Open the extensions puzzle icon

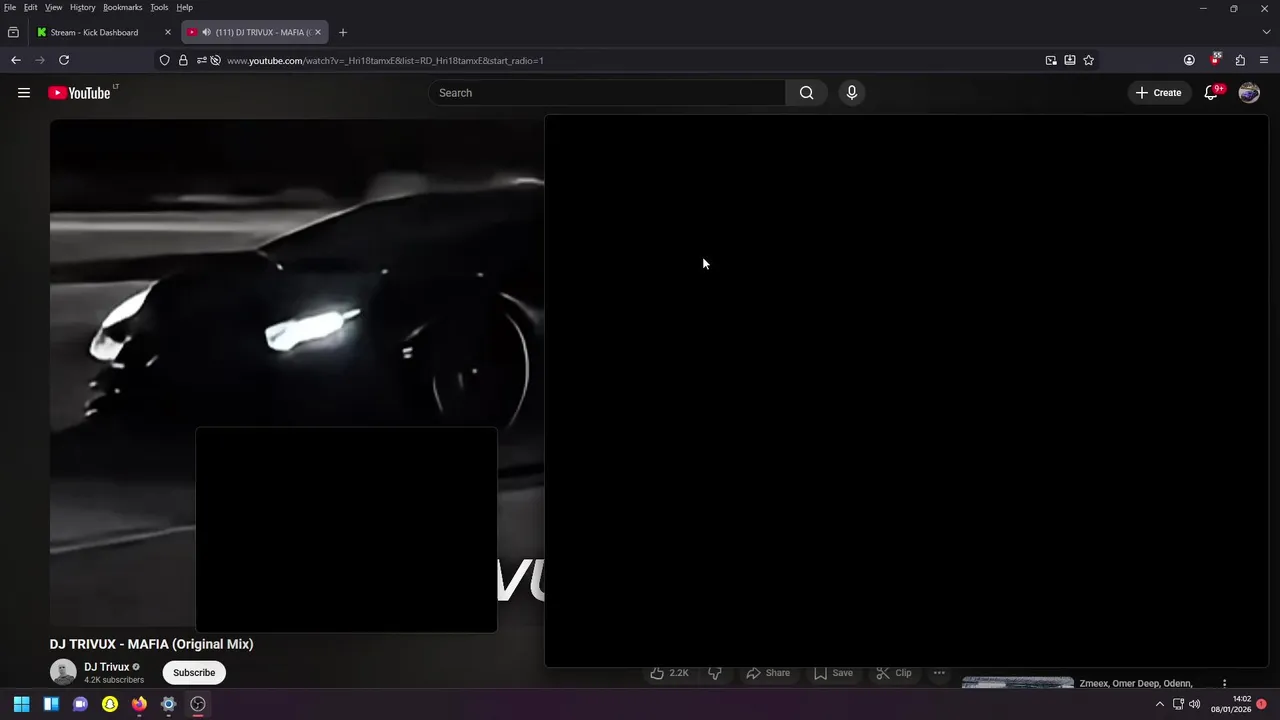click(1240, 60)
